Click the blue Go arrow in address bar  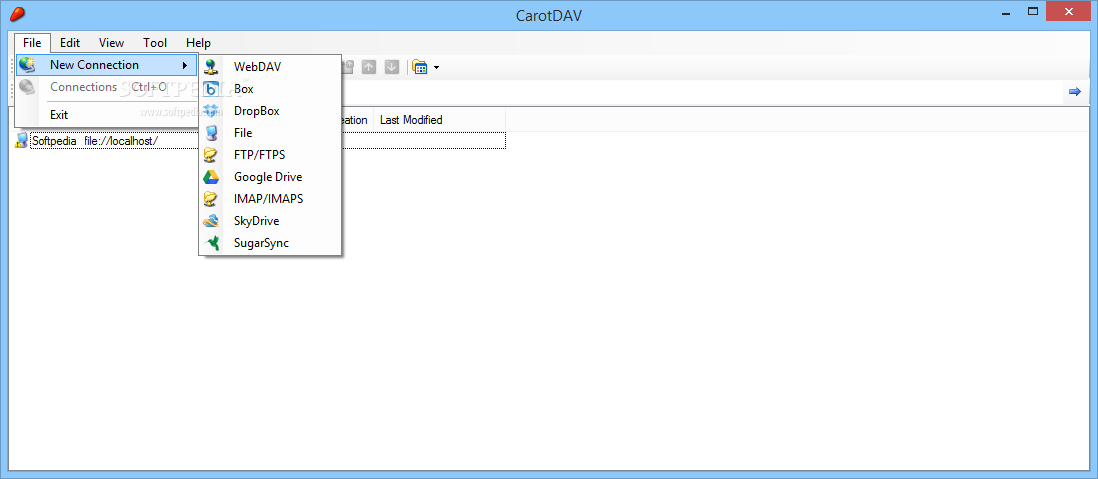1075,92
